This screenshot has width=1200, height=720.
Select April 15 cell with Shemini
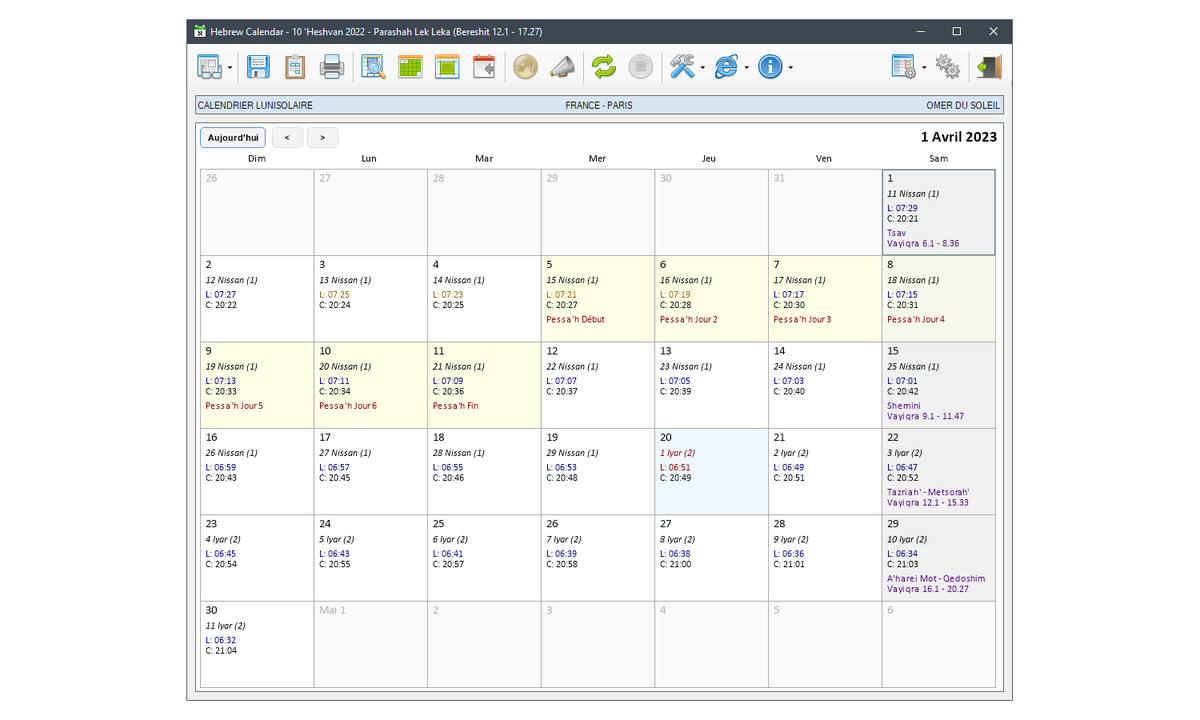pyautogui.click(x=938, y=385)
